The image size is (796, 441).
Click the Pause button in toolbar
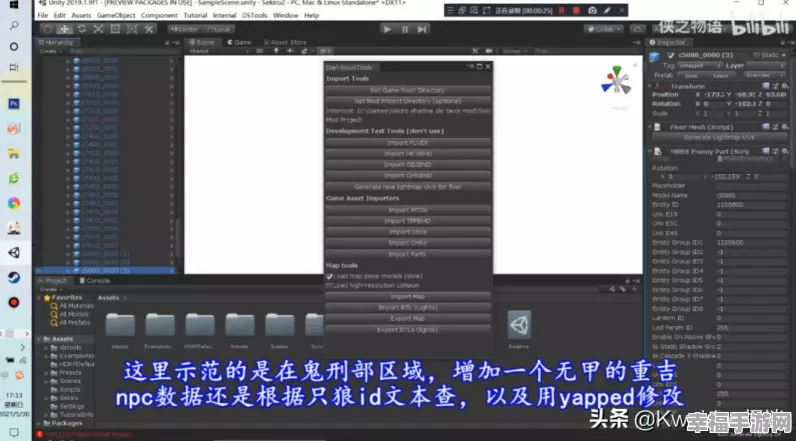coord(405,29)
